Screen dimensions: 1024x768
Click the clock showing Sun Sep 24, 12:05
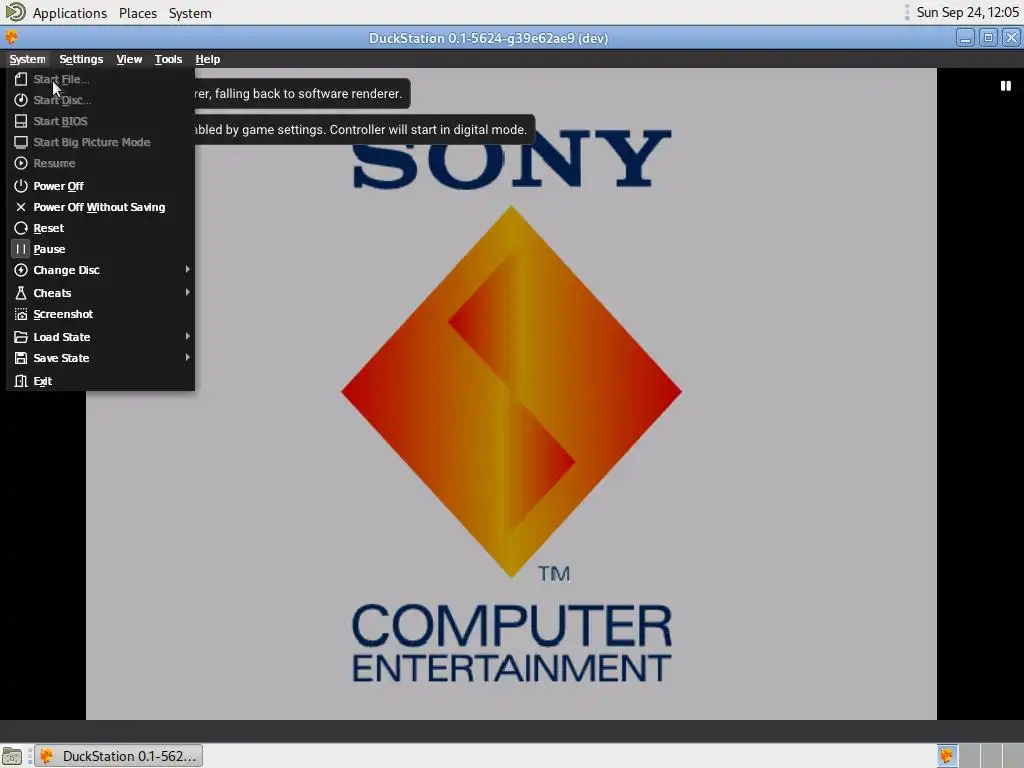[967, 12]
